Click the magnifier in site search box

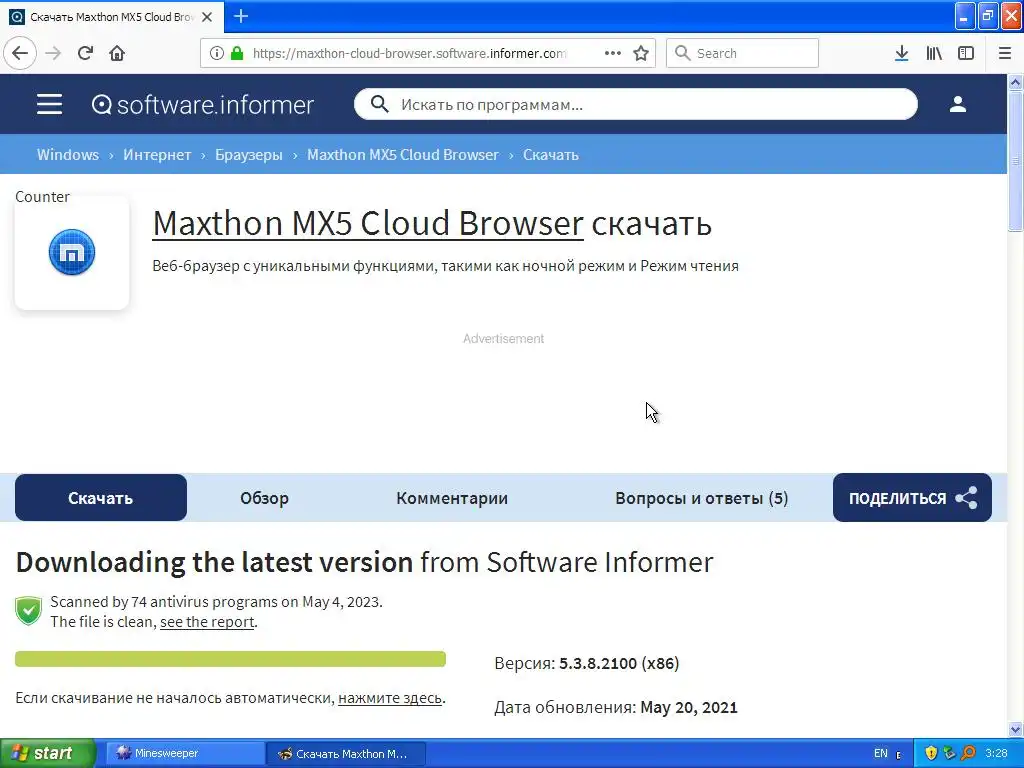point(379,104)
